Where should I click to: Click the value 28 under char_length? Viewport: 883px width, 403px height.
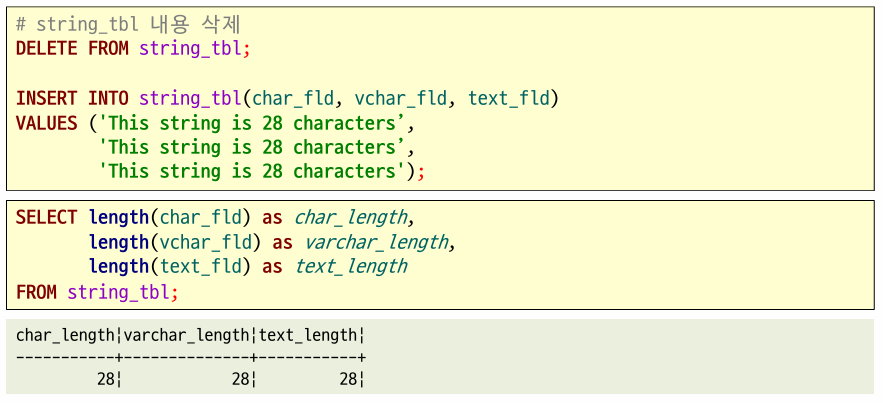pyautogui.click(x=106, y=379)
